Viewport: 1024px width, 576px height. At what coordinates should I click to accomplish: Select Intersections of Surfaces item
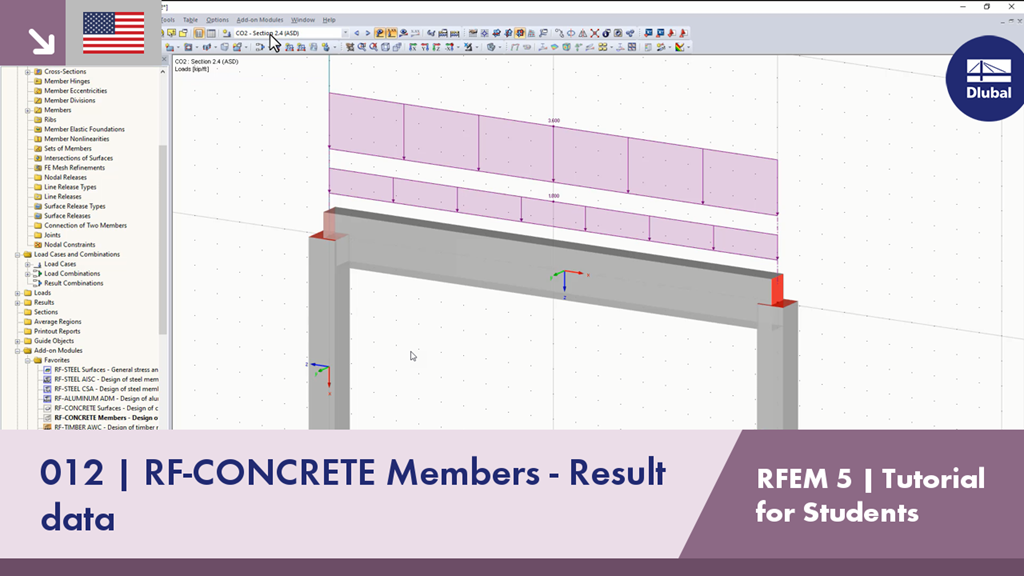tap(78, 158)
